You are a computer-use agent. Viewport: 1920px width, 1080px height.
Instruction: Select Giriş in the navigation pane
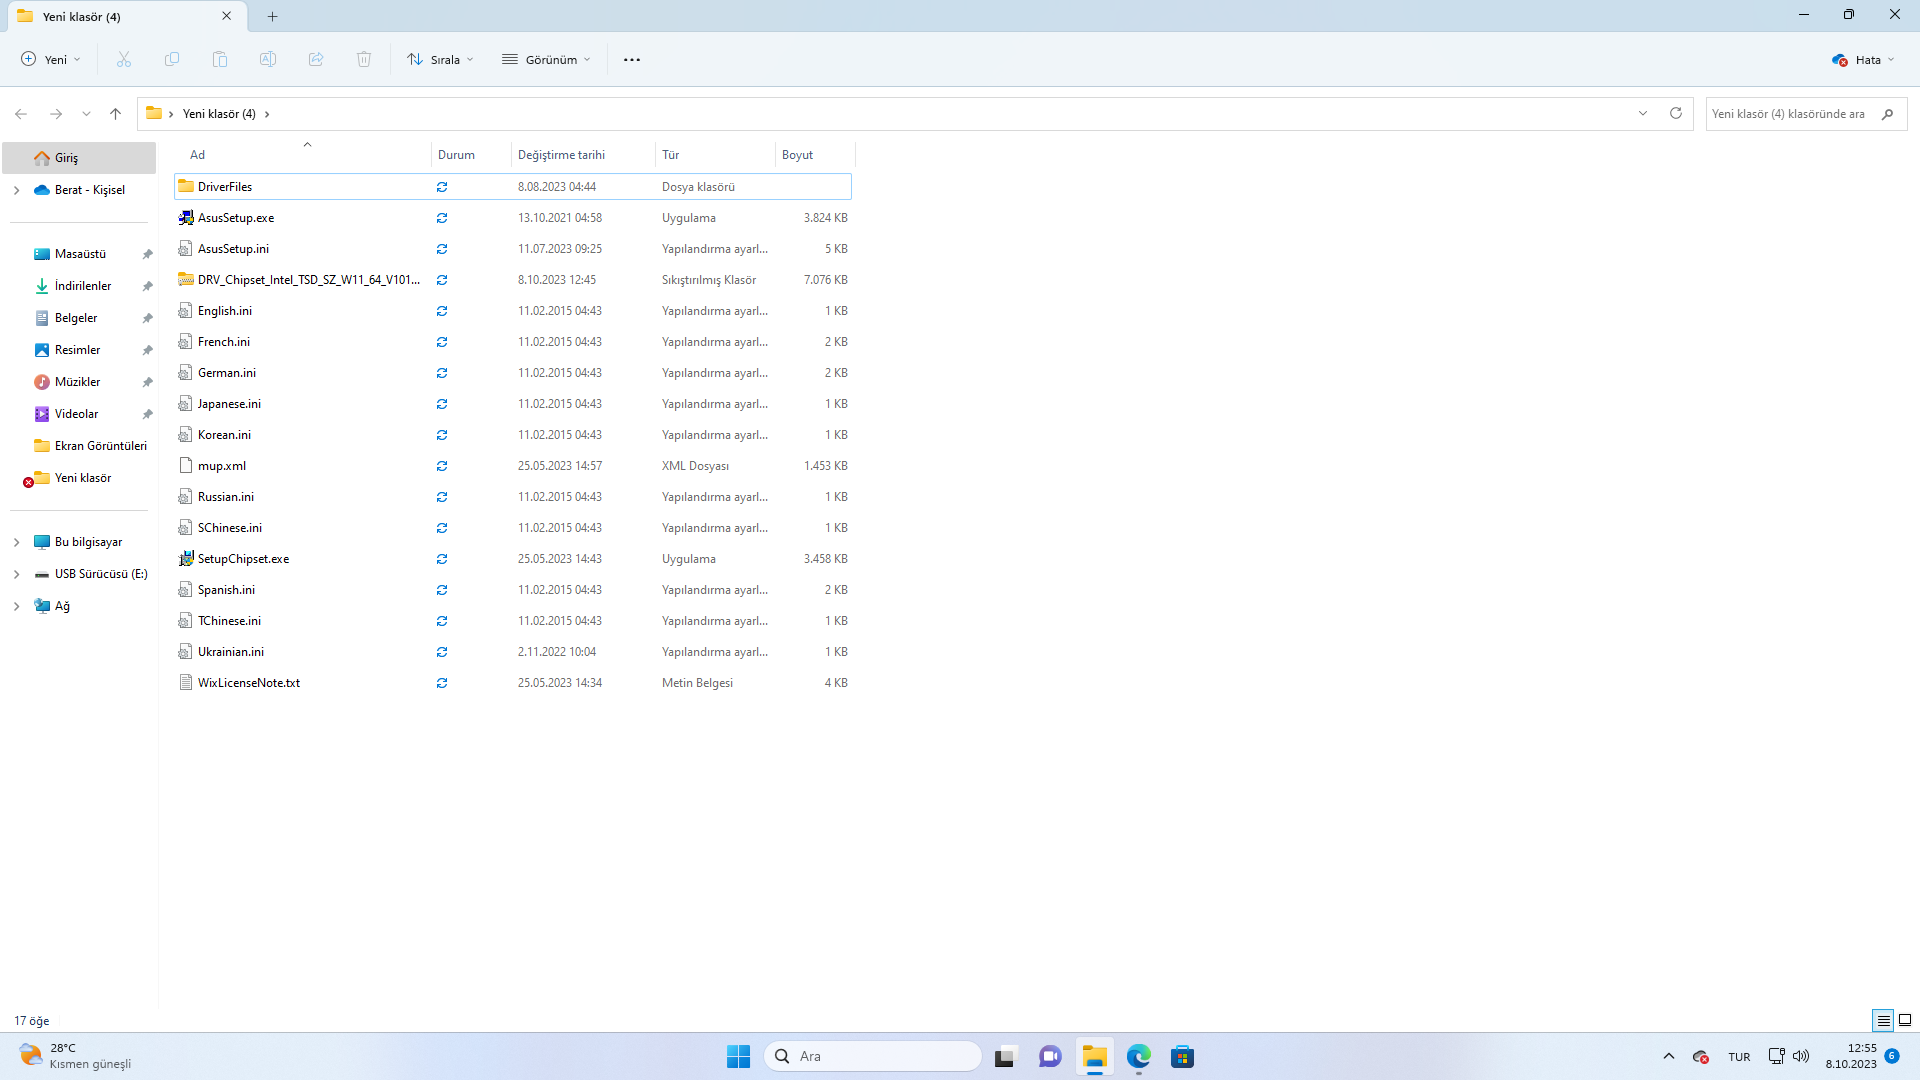point(79,158)
